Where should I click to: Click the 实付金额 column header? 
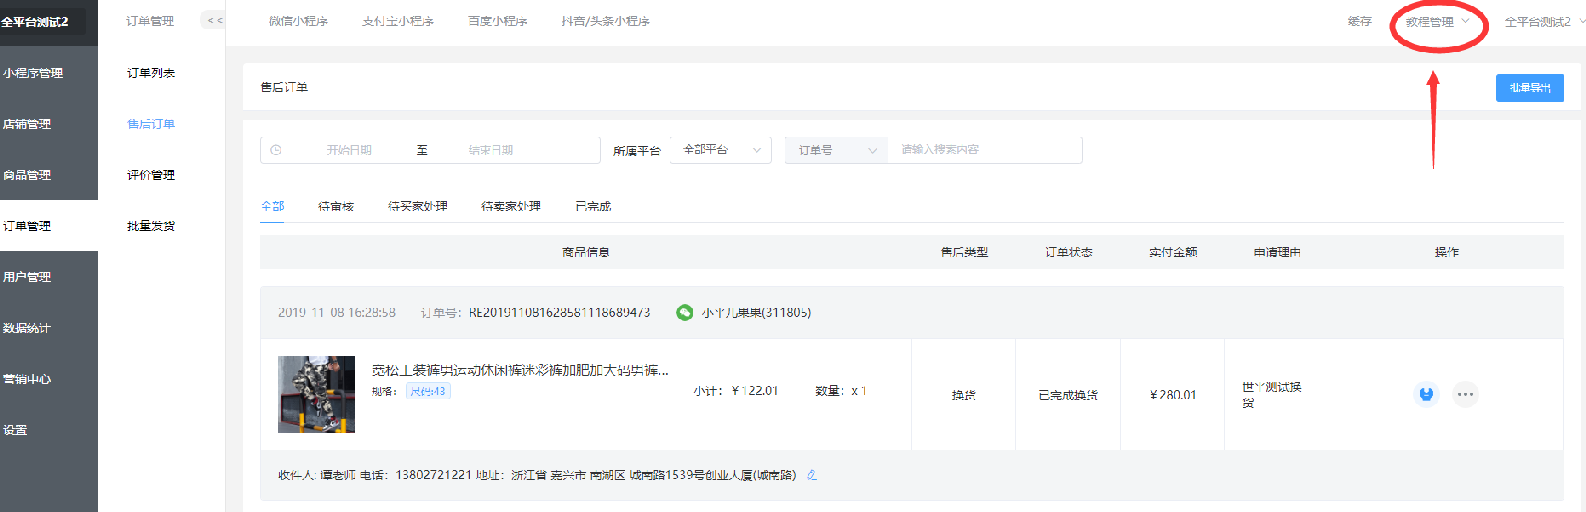[1173, 252]
